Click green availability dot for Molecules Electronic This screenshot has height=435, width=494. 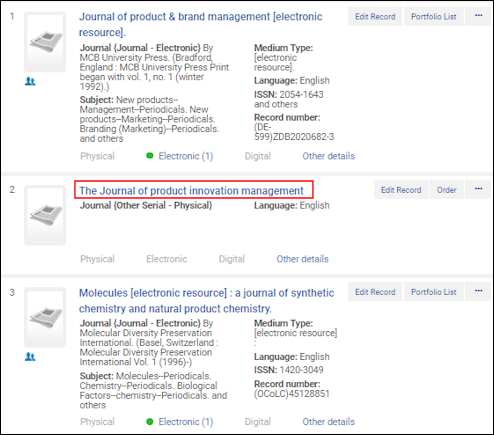point(150,421)
